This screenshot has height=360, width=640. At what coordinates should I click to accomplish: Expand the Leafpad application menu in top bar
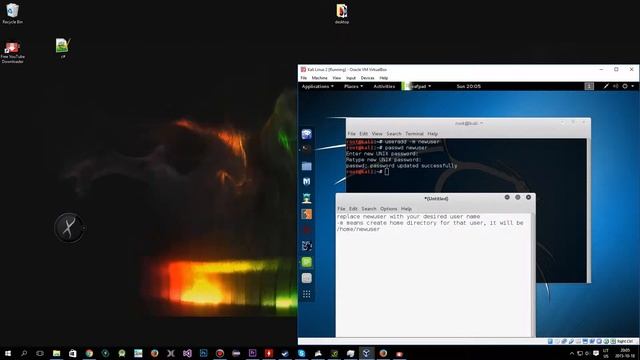coord(417,87)
